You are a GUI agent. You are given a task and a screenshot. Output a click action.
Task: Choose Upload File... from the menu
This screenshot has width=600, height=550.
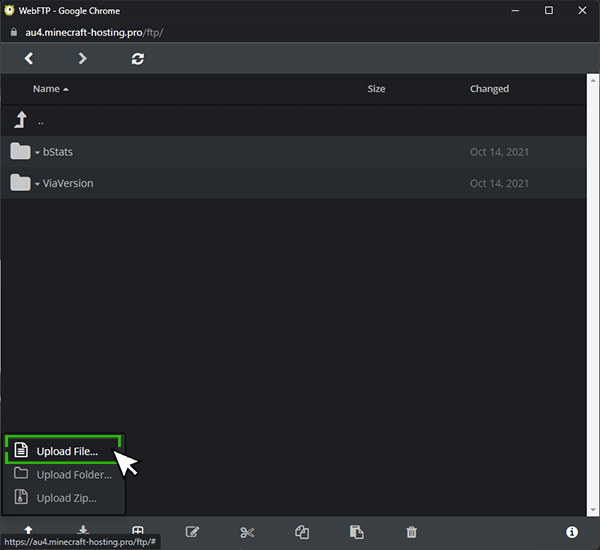[x=63, y=450]
